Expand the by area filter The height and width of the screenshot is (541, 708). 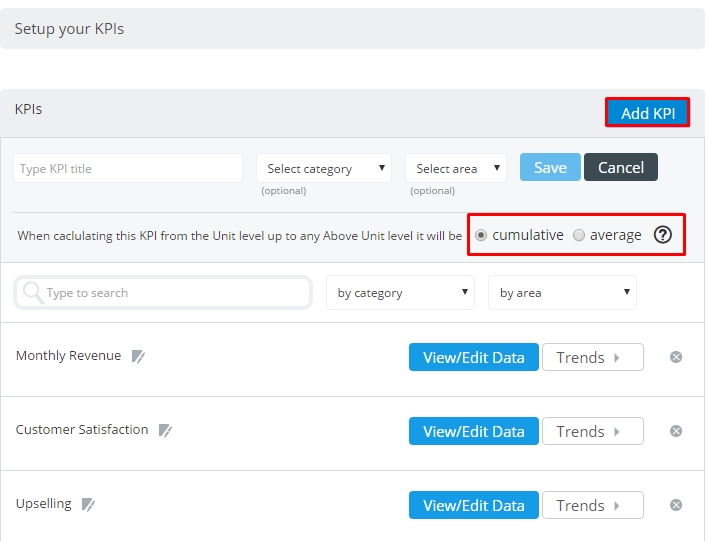[562, 293]
